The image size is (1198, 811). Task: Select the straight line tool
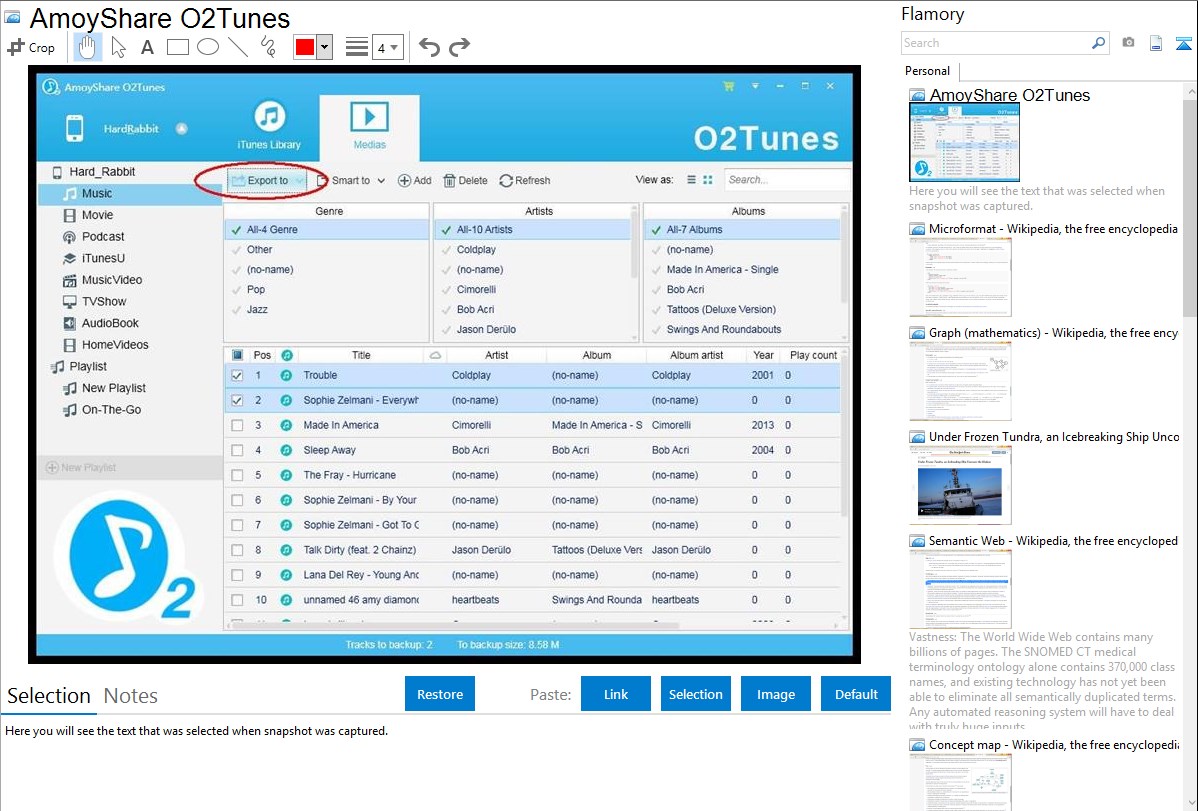pyautogui.click(x=238, y=47)
